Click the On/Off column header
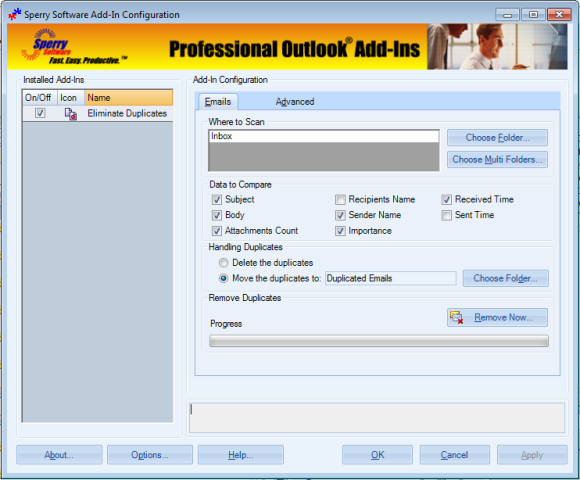Image resolution: width=580 pixels, height=480 pixels. (x=40, y=98)
